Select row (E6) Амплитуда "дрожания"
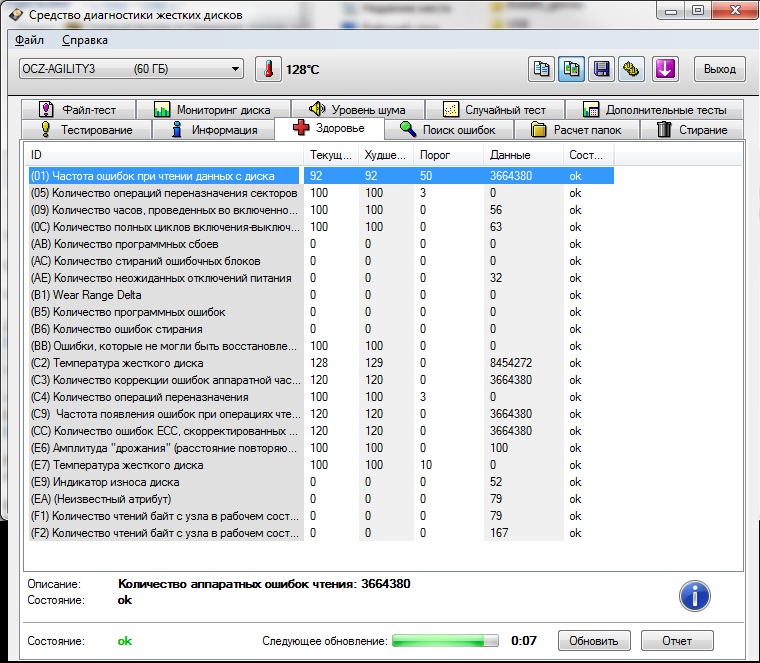 321,448
